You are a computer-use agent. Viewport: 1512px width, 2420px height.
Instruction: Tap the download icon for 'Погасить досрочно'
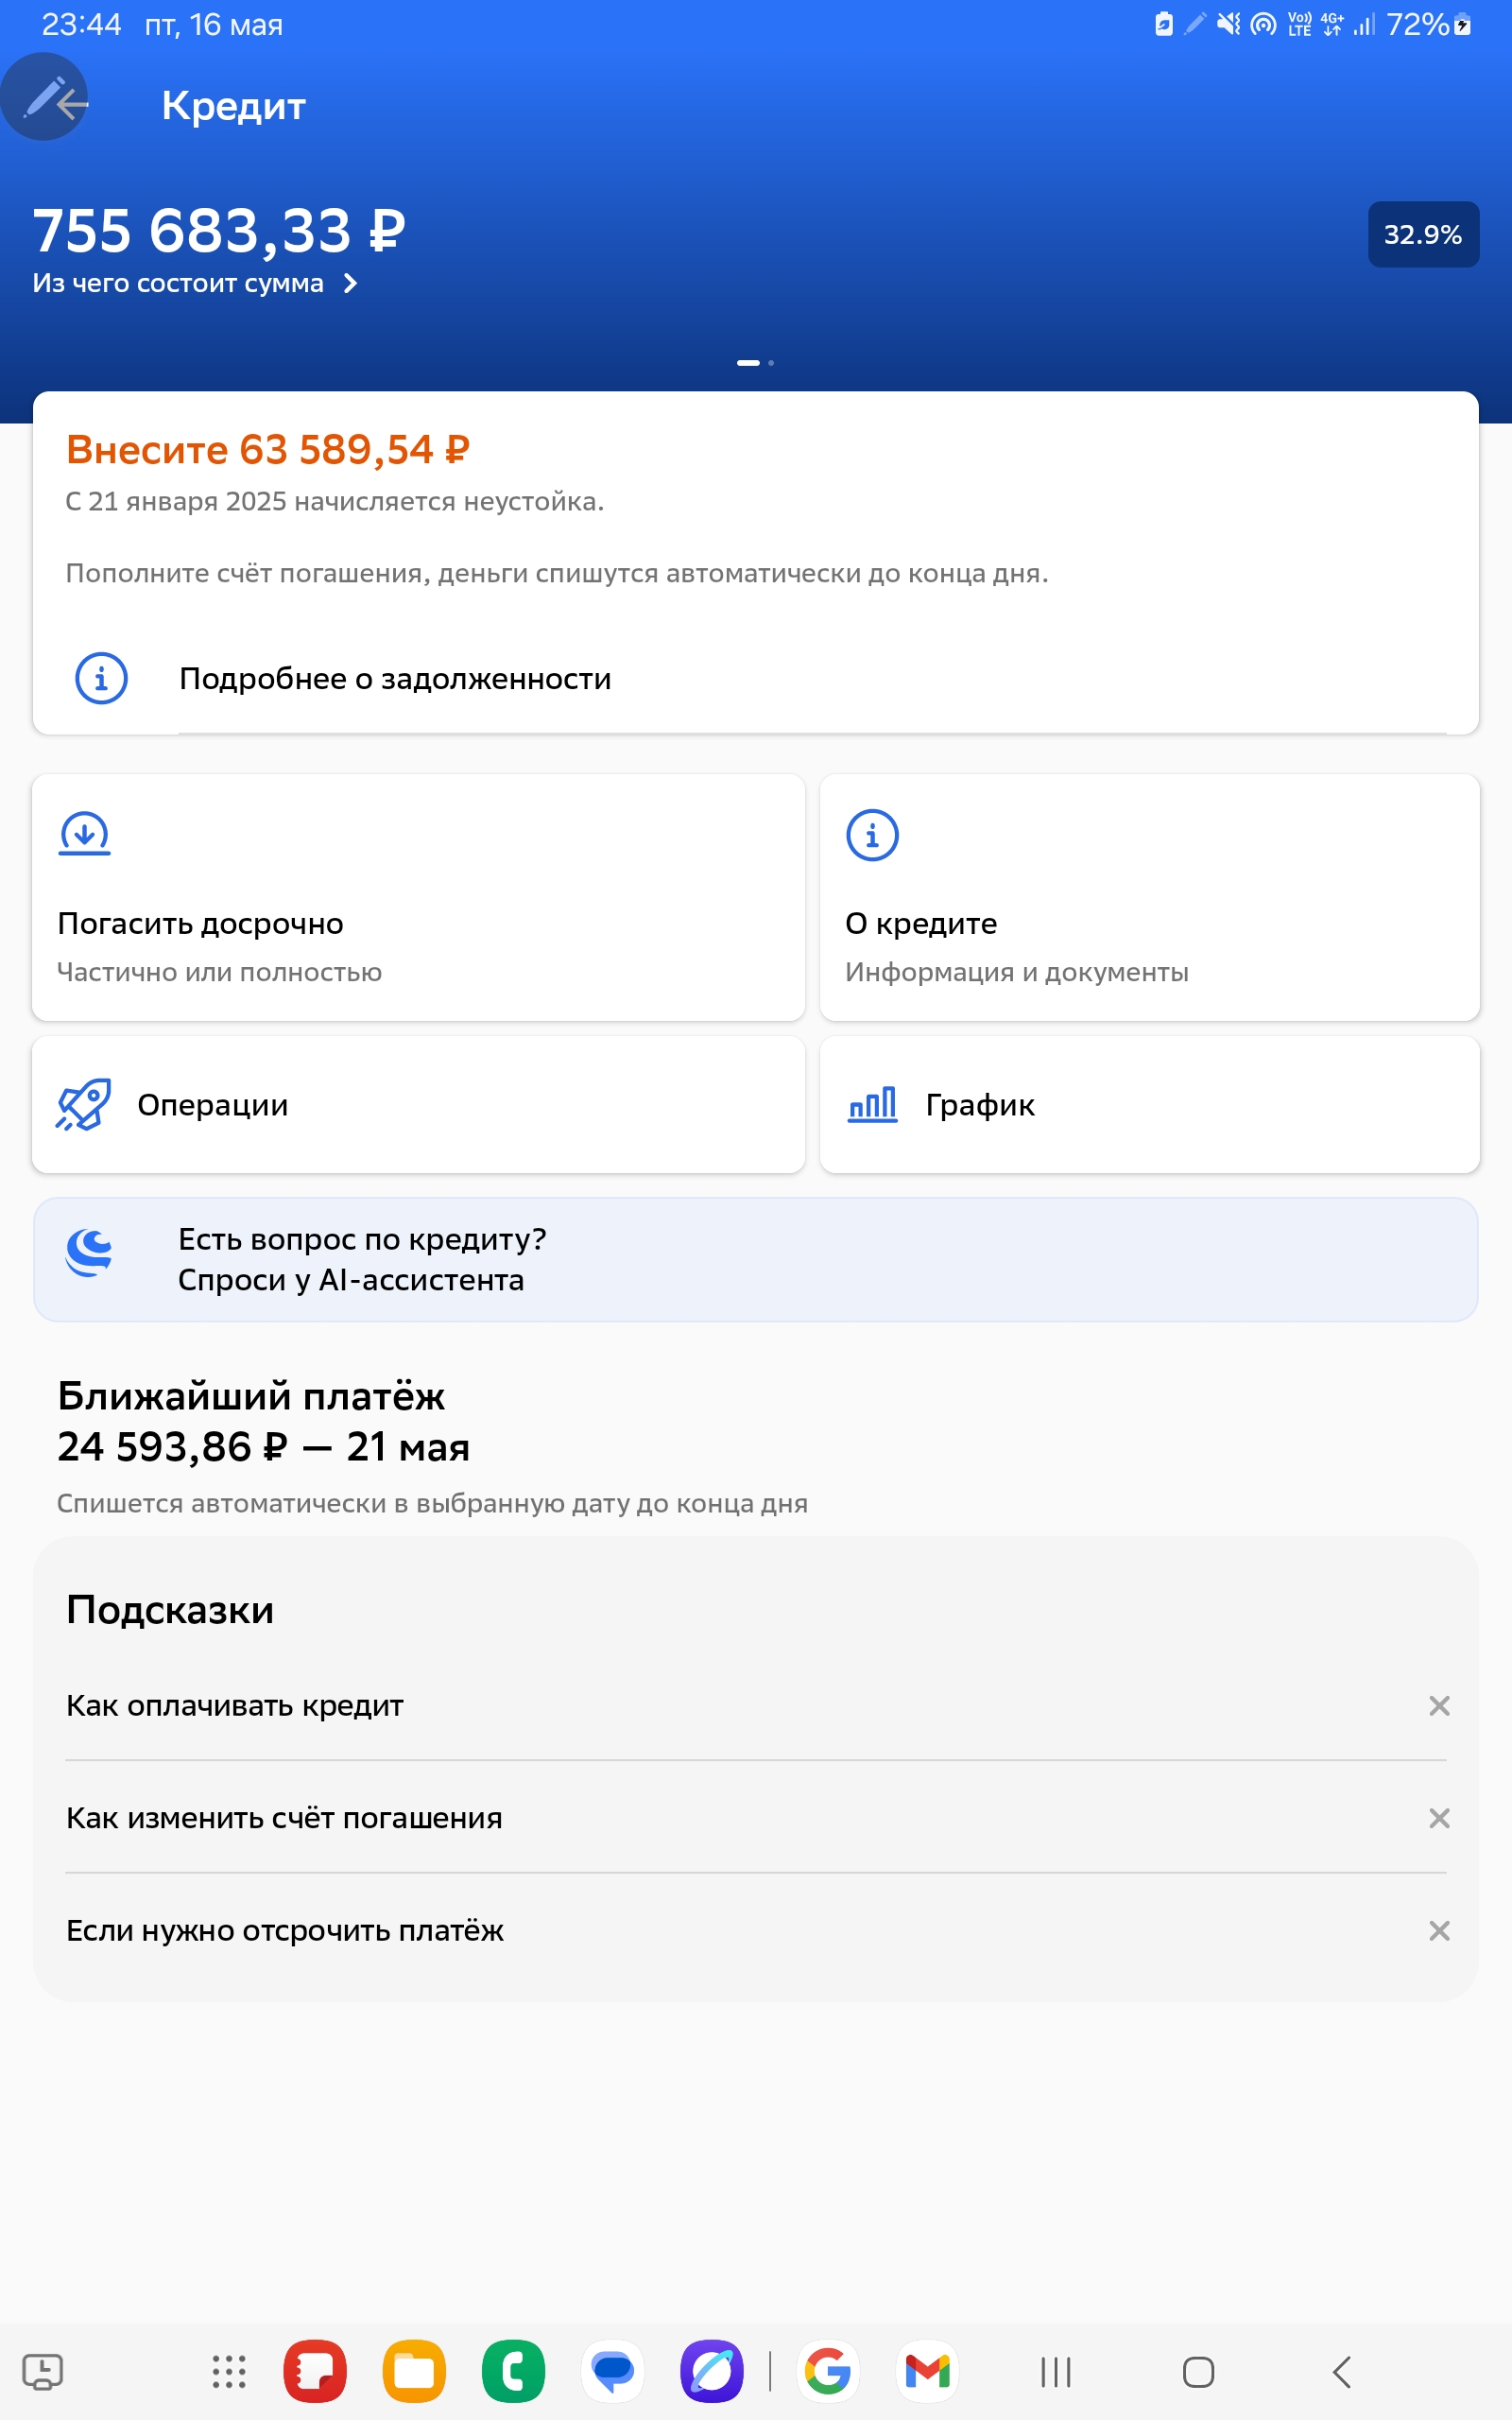pyautogui.click(x=85, y=834)
